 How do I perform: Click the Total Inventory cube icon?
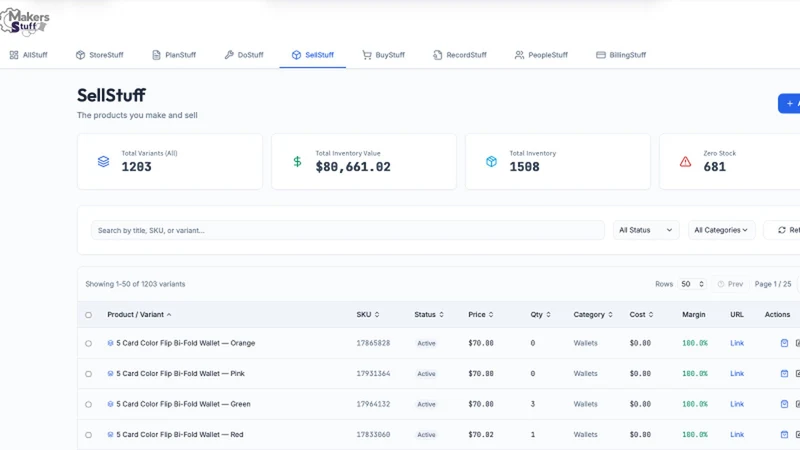(491, 162)
